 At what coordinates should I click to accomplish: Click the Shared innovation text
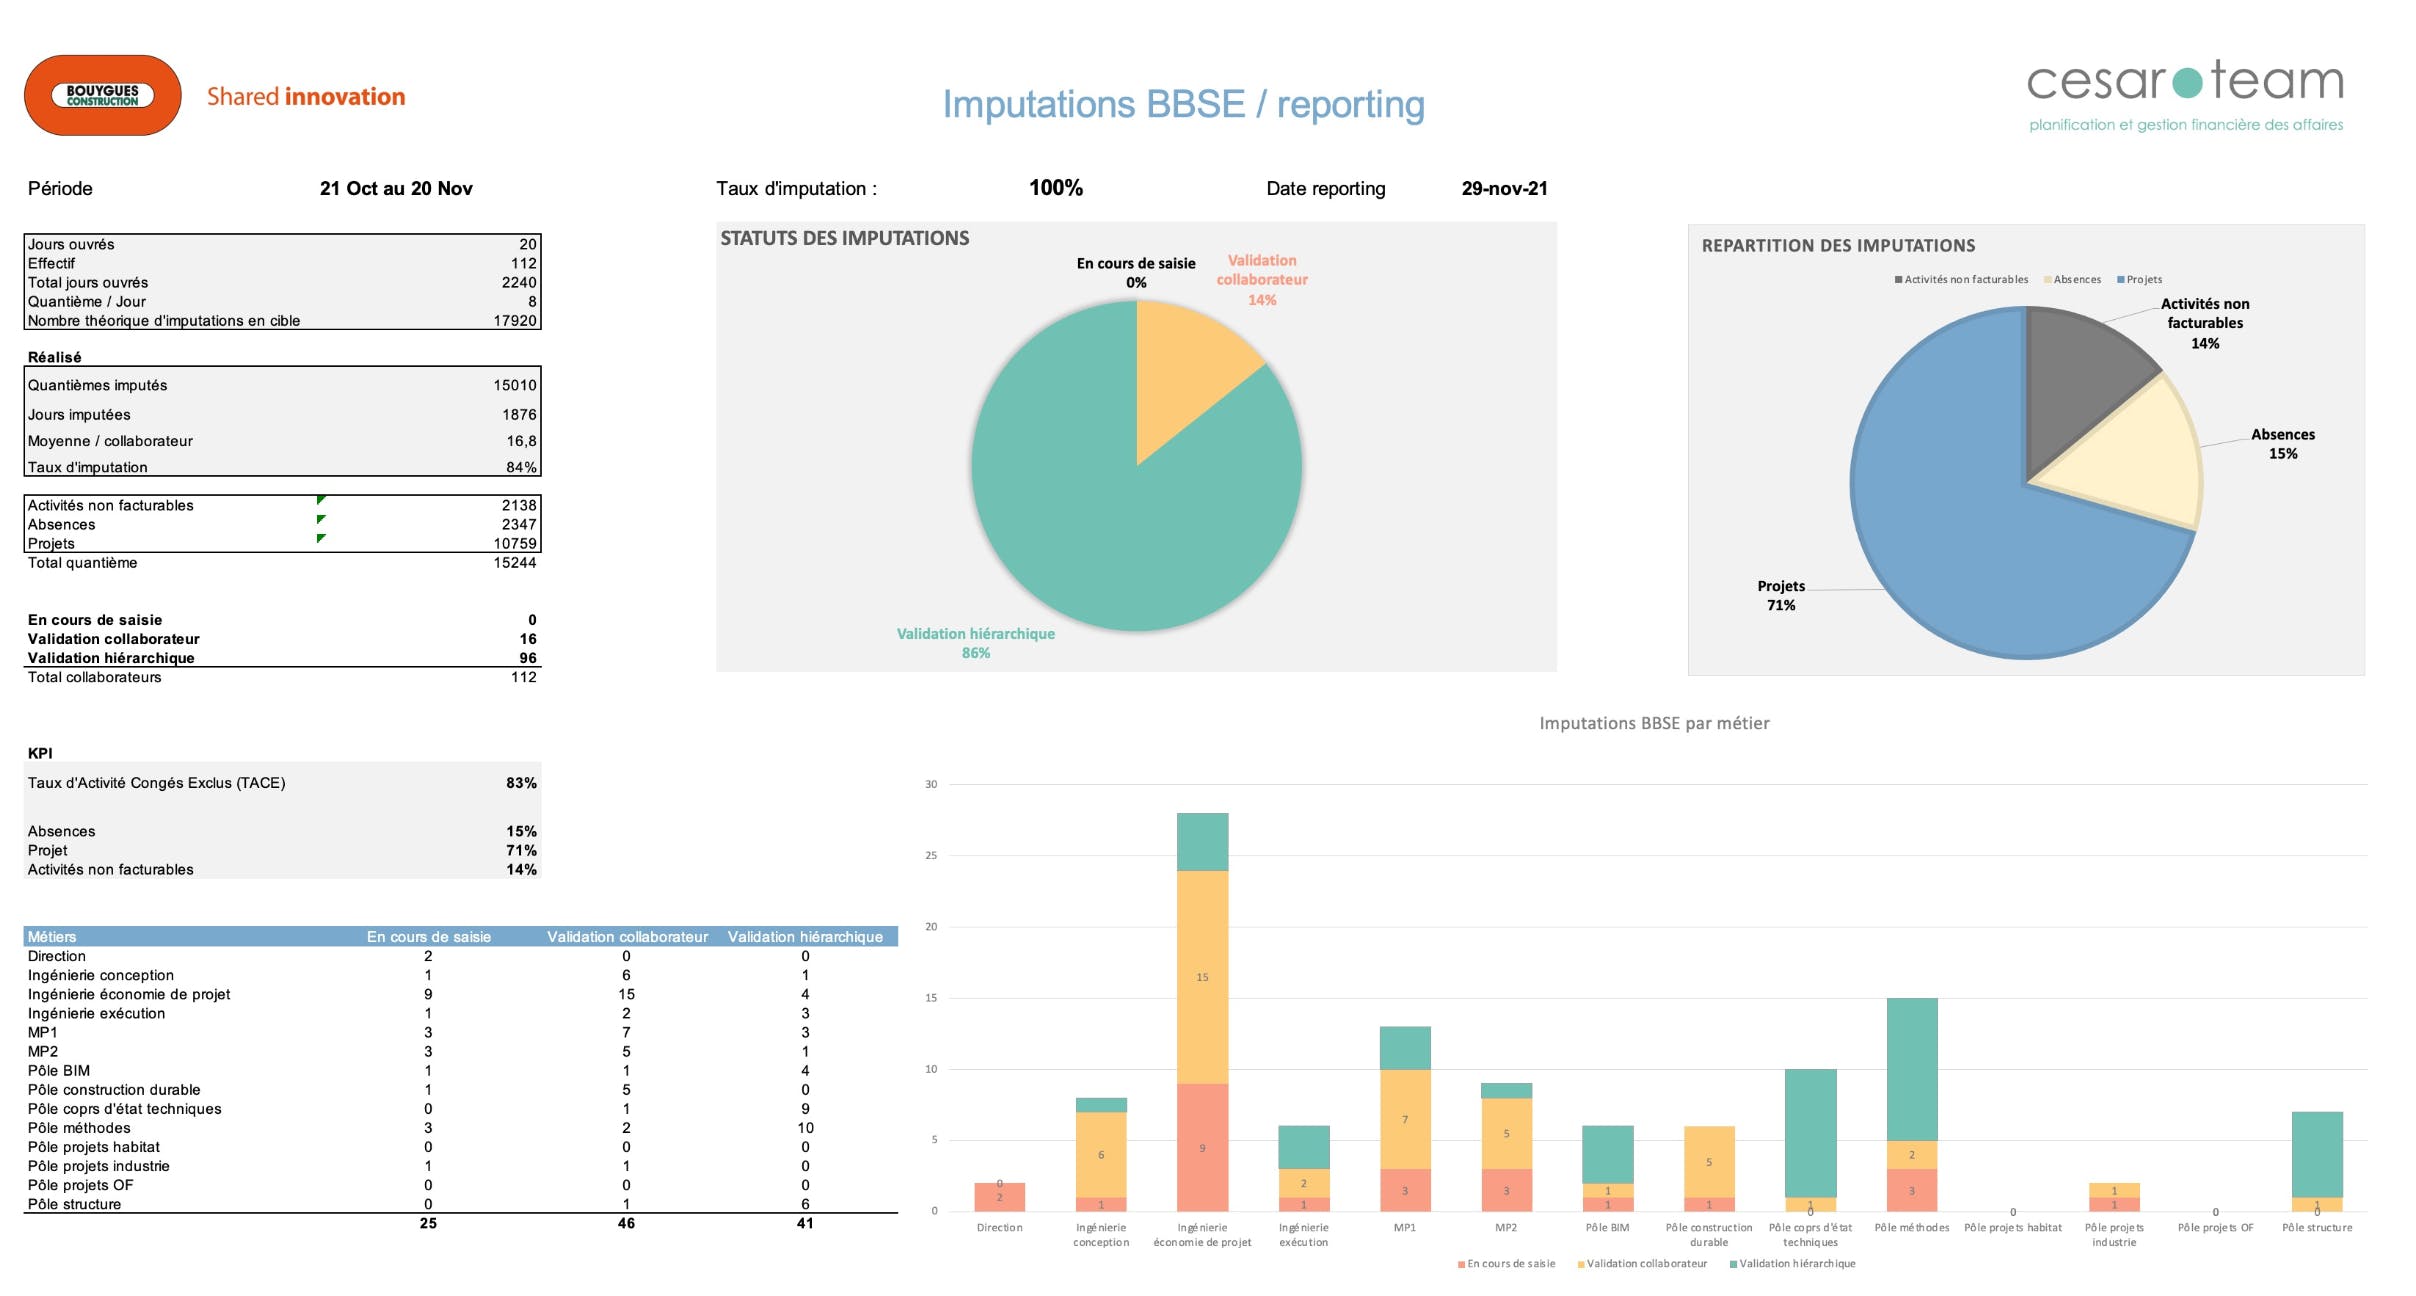306,97
